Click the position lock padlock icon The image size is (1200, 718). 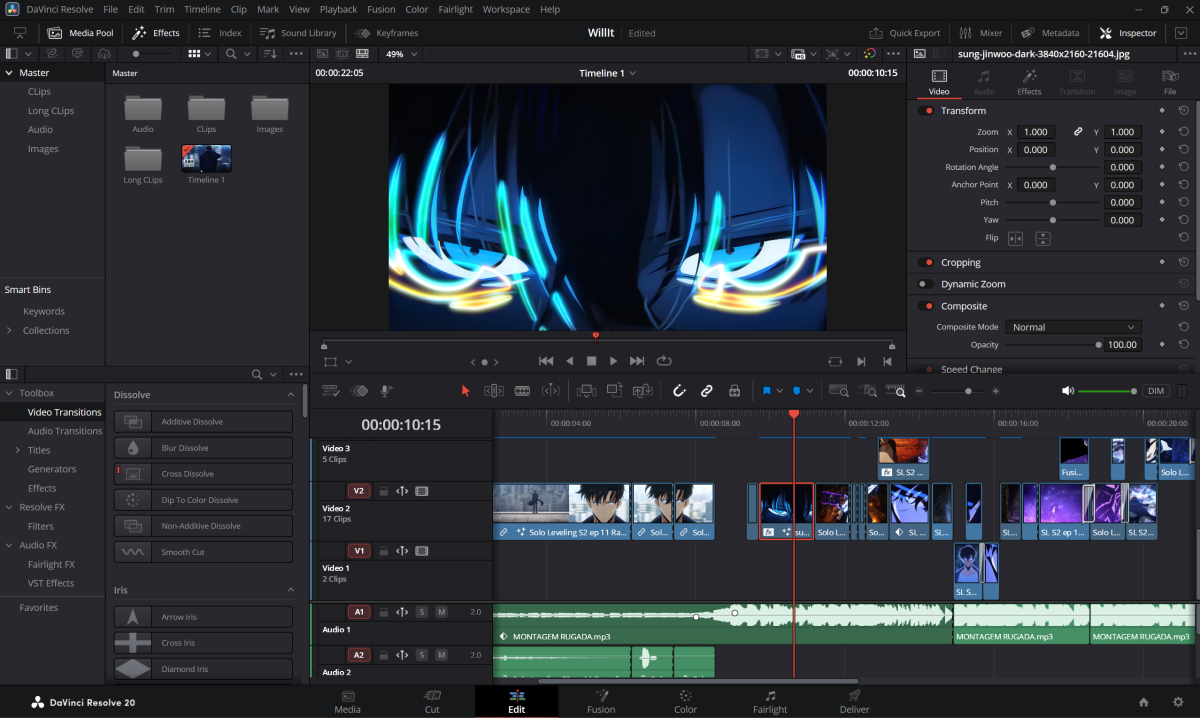click(734, 391)
